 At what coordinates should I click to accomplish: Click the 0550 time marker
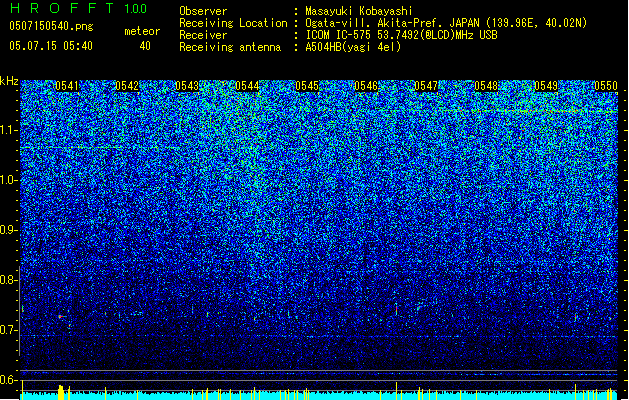606,86
